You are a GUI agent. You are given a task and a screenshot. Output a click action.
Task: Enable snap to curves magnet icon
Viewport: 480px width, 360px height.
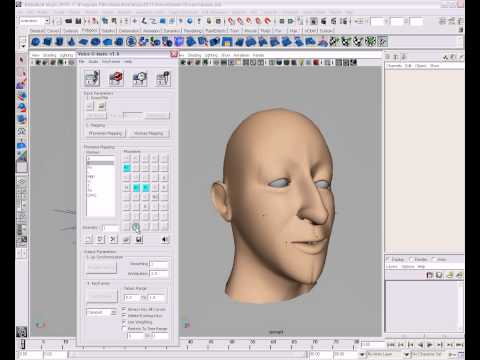click(x=240, y=21)
